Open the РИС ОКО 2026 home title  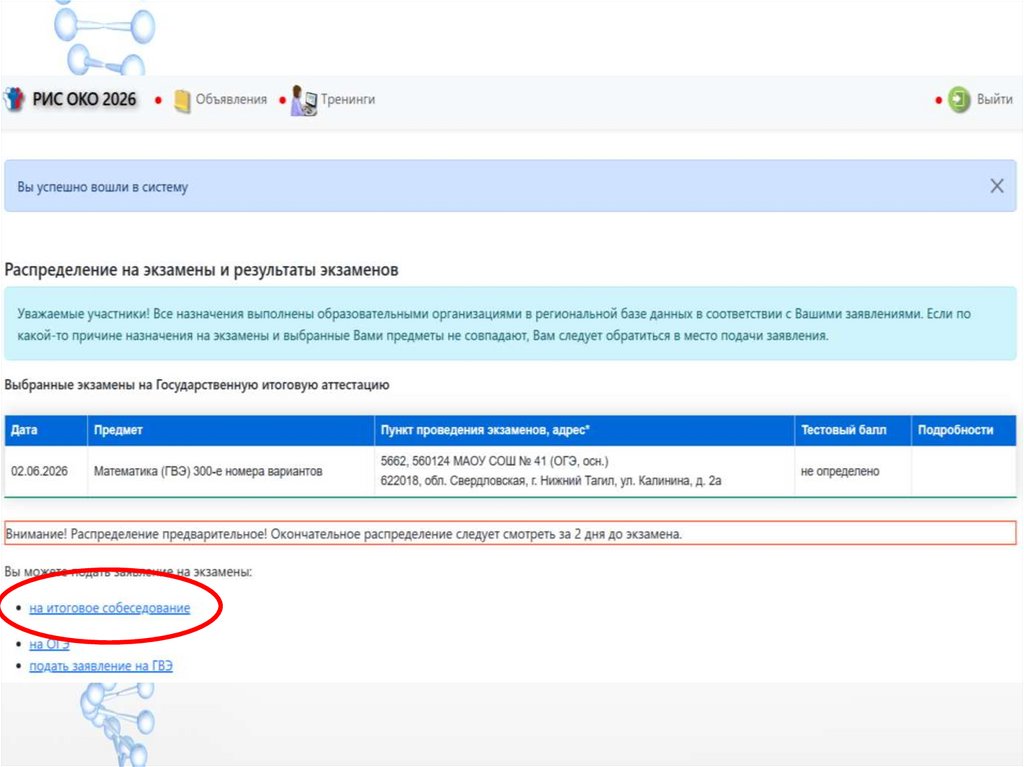[x=84, y=99]
